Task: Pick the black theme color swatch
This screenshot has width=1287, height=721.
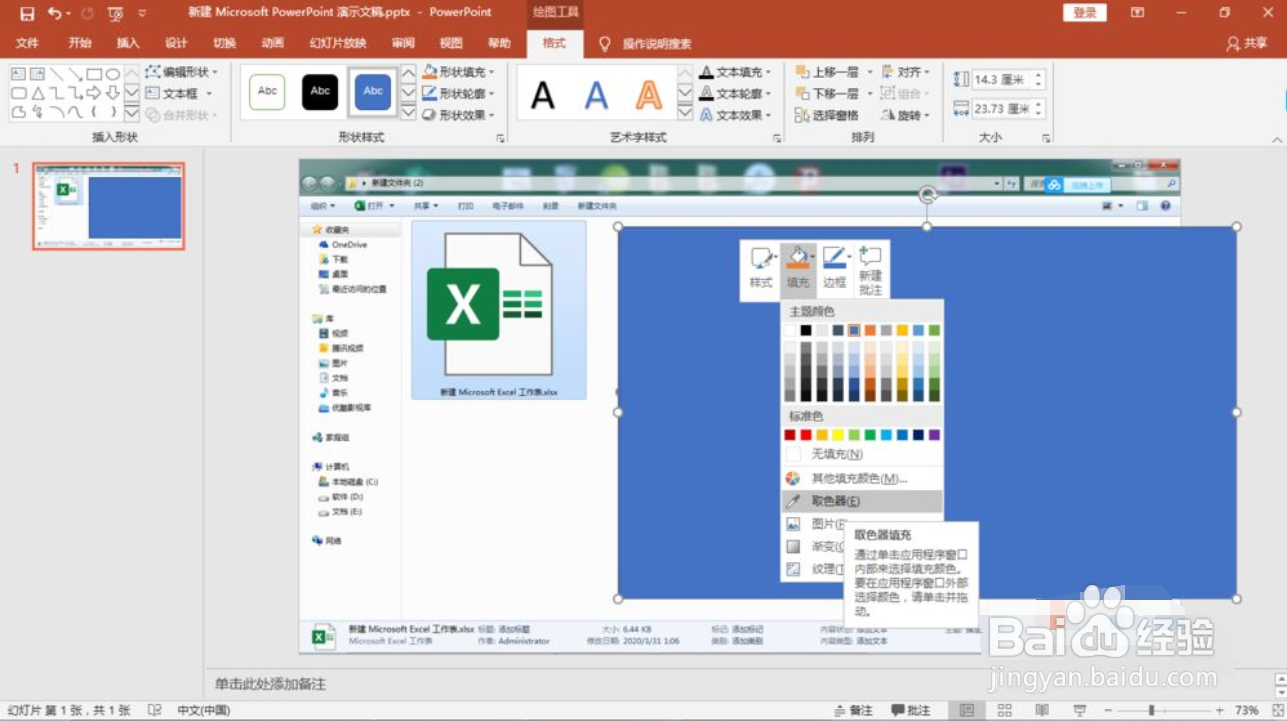Action: tap(806, 330)
